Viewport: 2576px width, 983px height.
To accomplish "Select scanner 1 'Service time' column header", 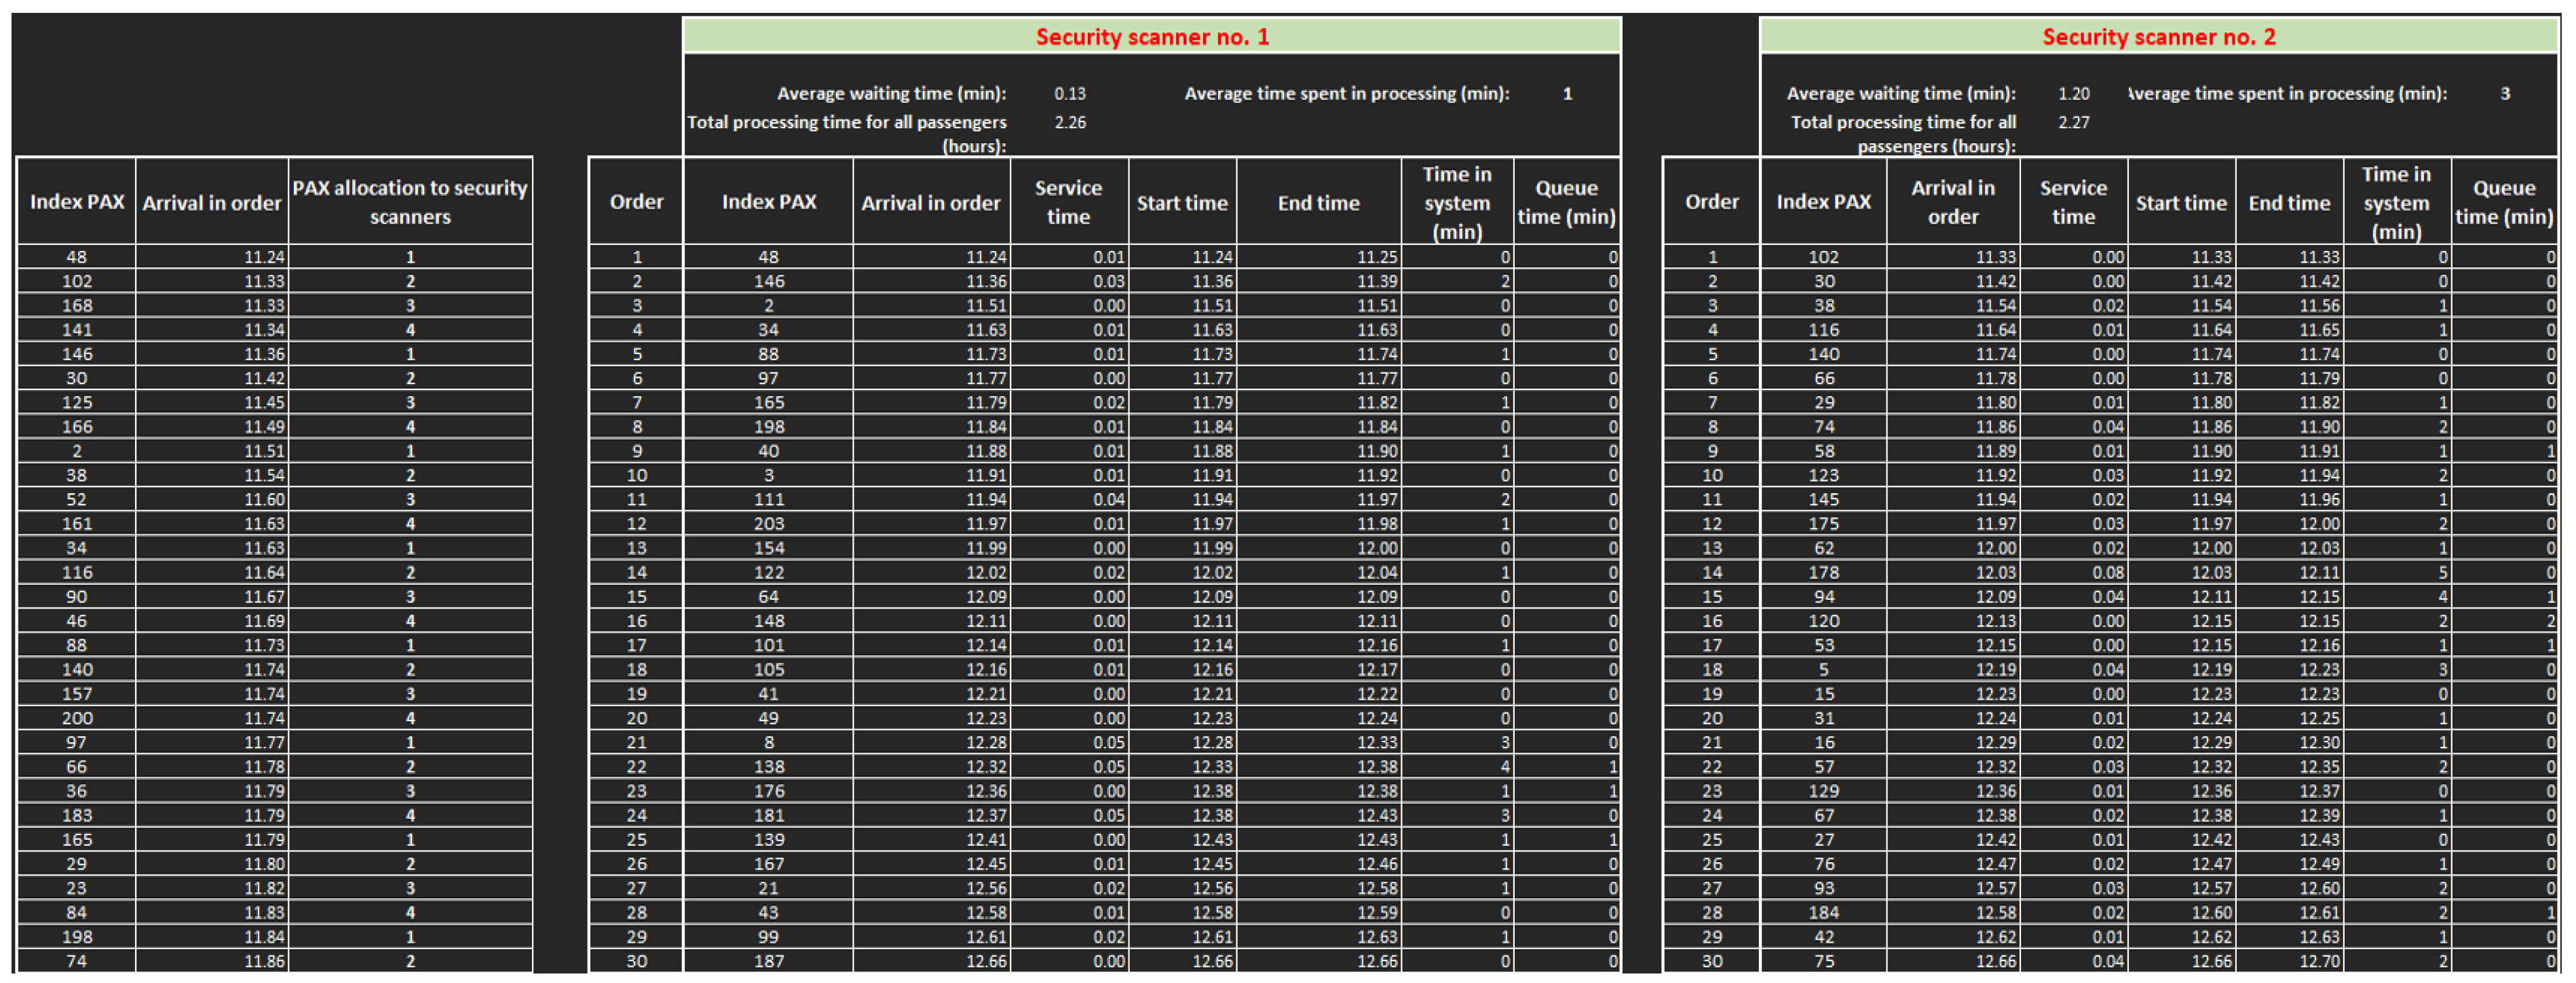I will coord(1068,202).
